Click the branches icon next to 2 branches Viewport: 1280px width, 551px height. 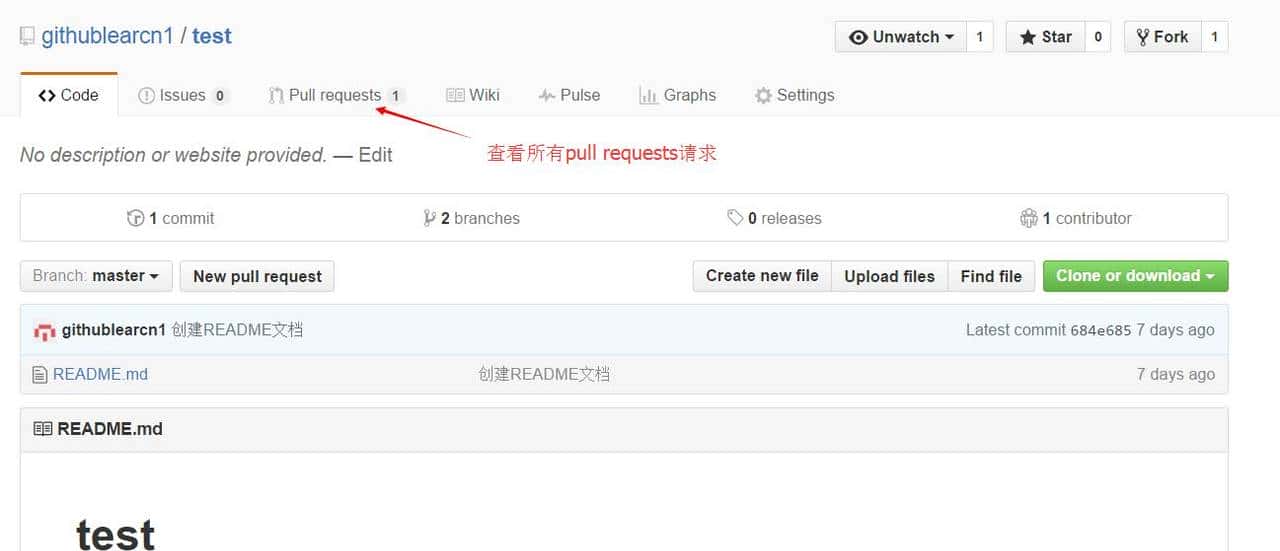click(429, 218)
